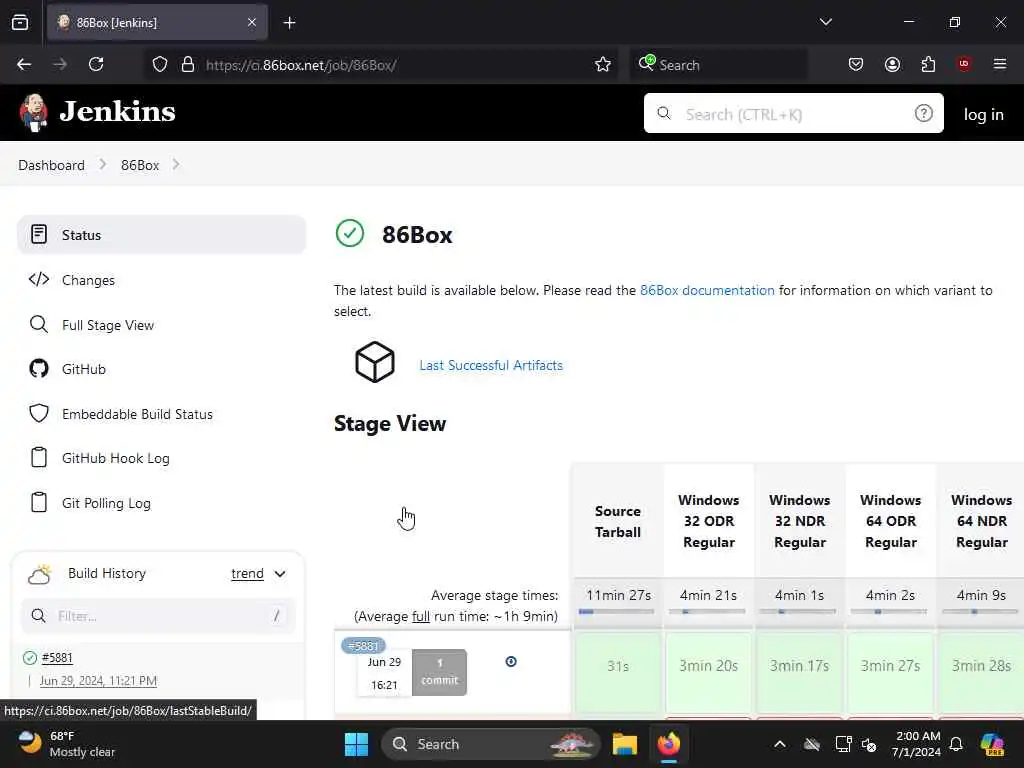
Task: Reload the page
Action: coord(96,64)
